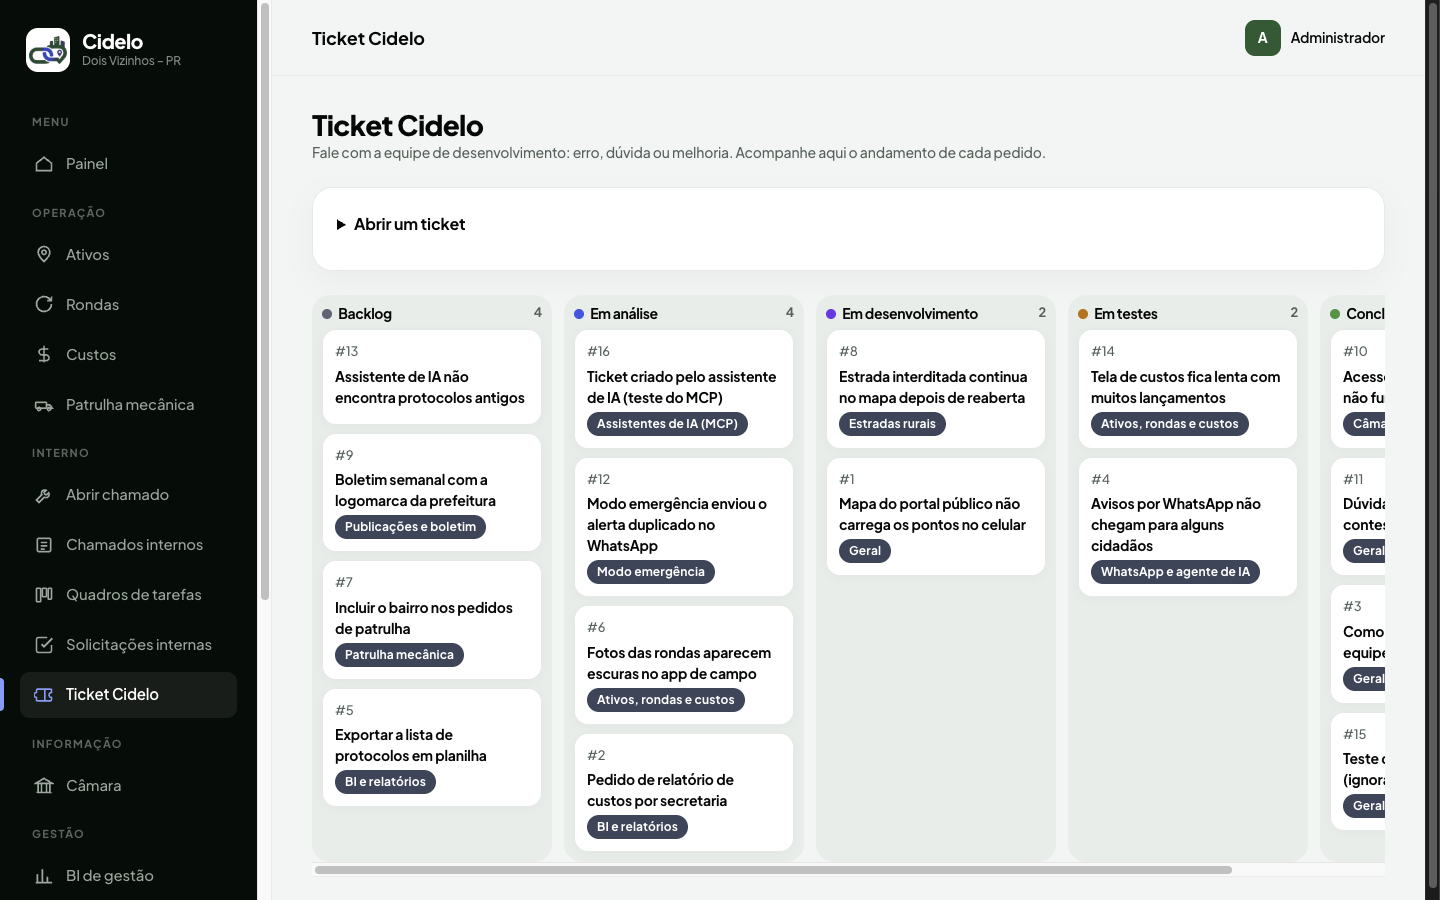
Task: Click the Assistentes de IA (MCP) tag
Action: [x=667, y=424]
